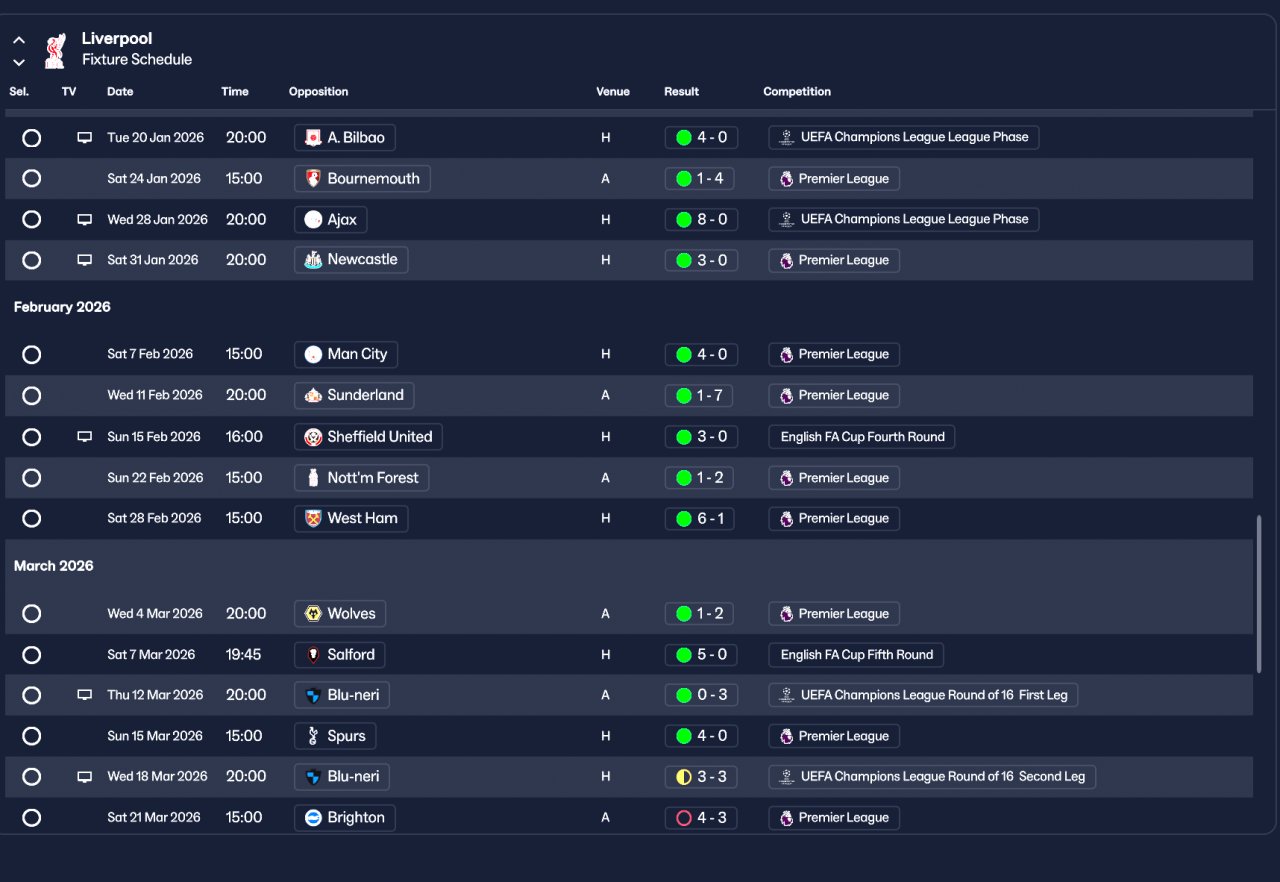Select the Spurs fixture radio button
This screenshot has width=1280, height=882.
32,736
